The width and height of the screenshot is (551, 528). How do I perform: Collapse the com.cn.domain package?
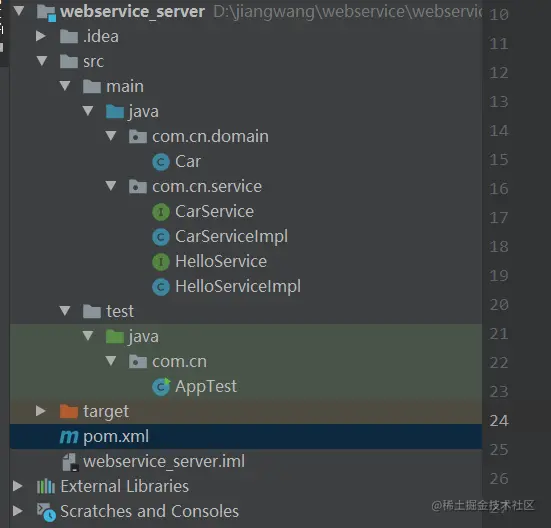pos(111,136)
